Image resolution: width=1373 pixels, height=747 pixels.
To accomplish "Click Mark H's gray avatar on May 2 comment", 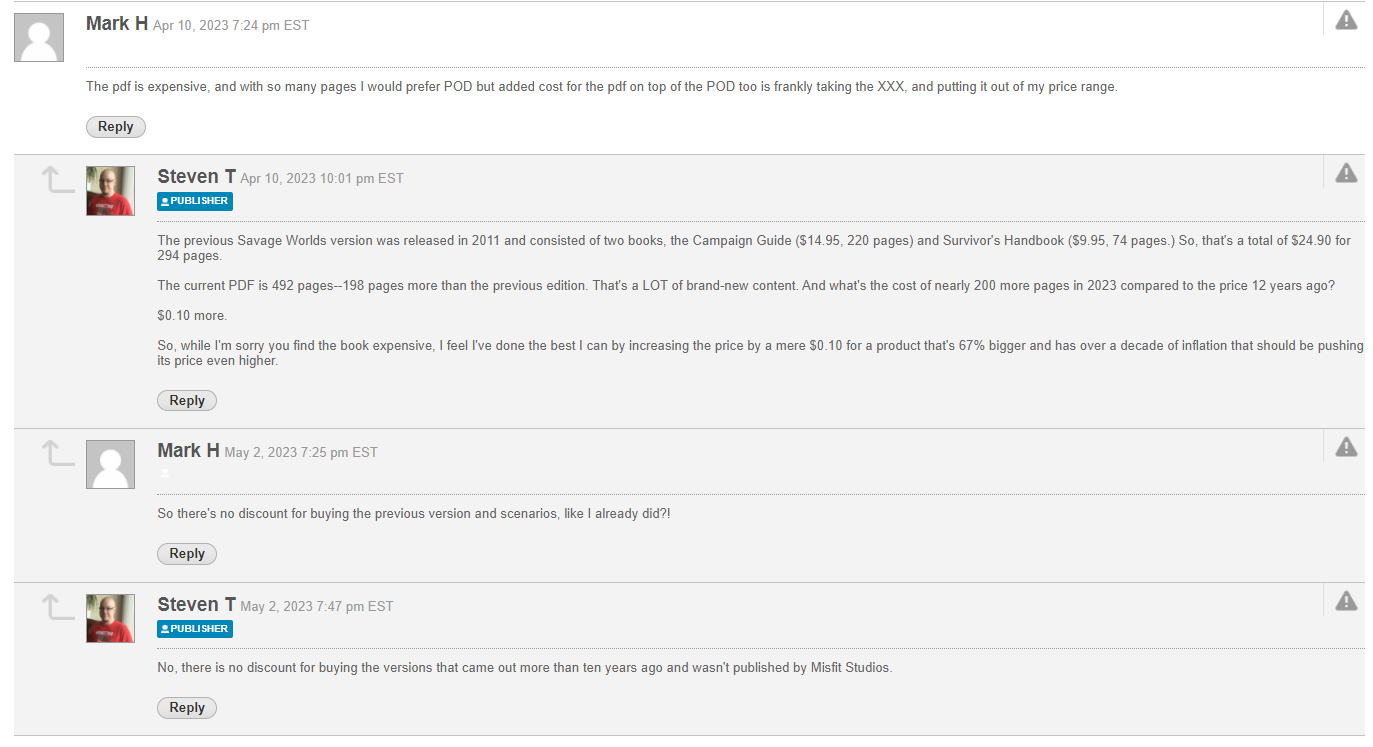I will click(110, 465).
